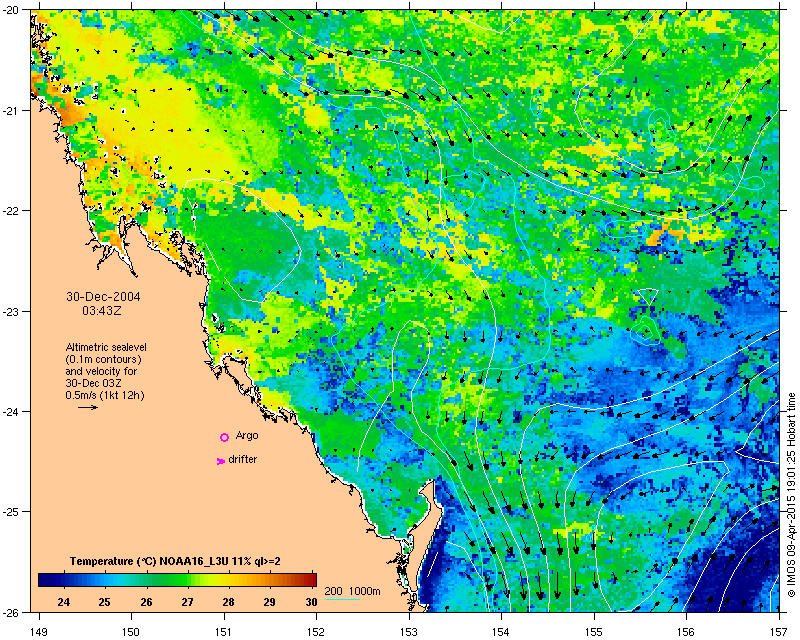Click the longitude axis label 153
Screen dimensions: 800x640
[x=409, y=631]
